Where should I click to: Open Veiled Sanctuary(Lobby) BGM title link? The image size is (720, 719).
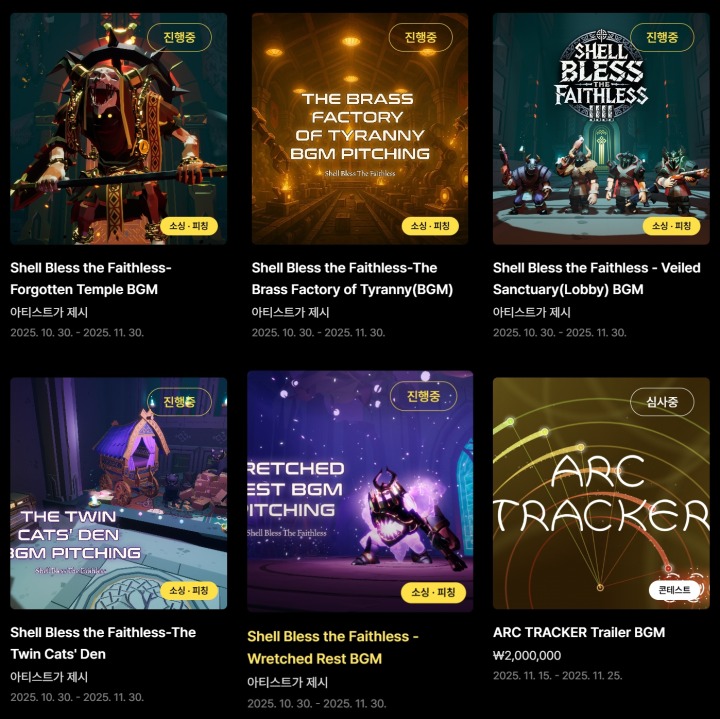pyautogui.click(x=596, y=279)
